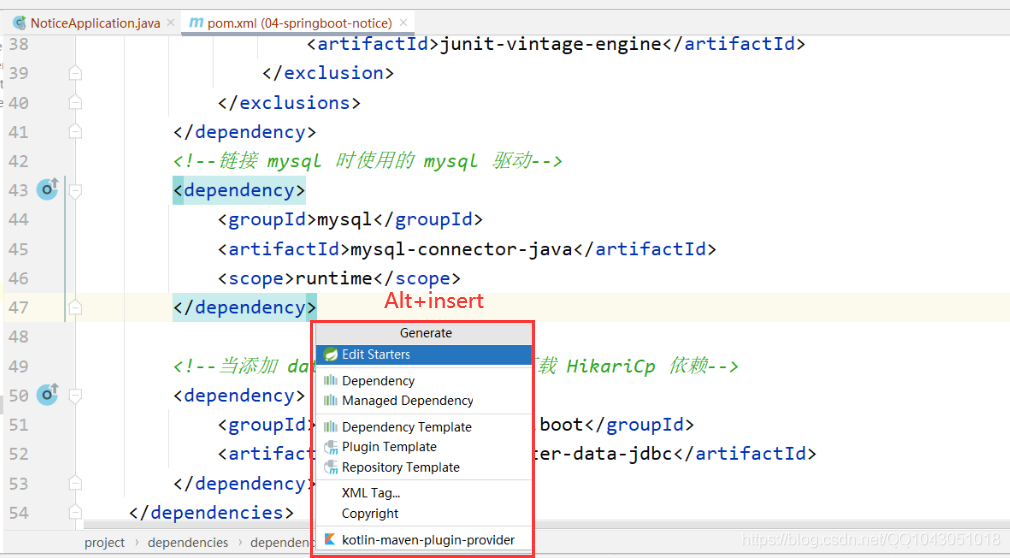The width and height of the screenshot is (1010, 558).
Task: Select Dependency Template entry
Action: [x=424, y=427]
